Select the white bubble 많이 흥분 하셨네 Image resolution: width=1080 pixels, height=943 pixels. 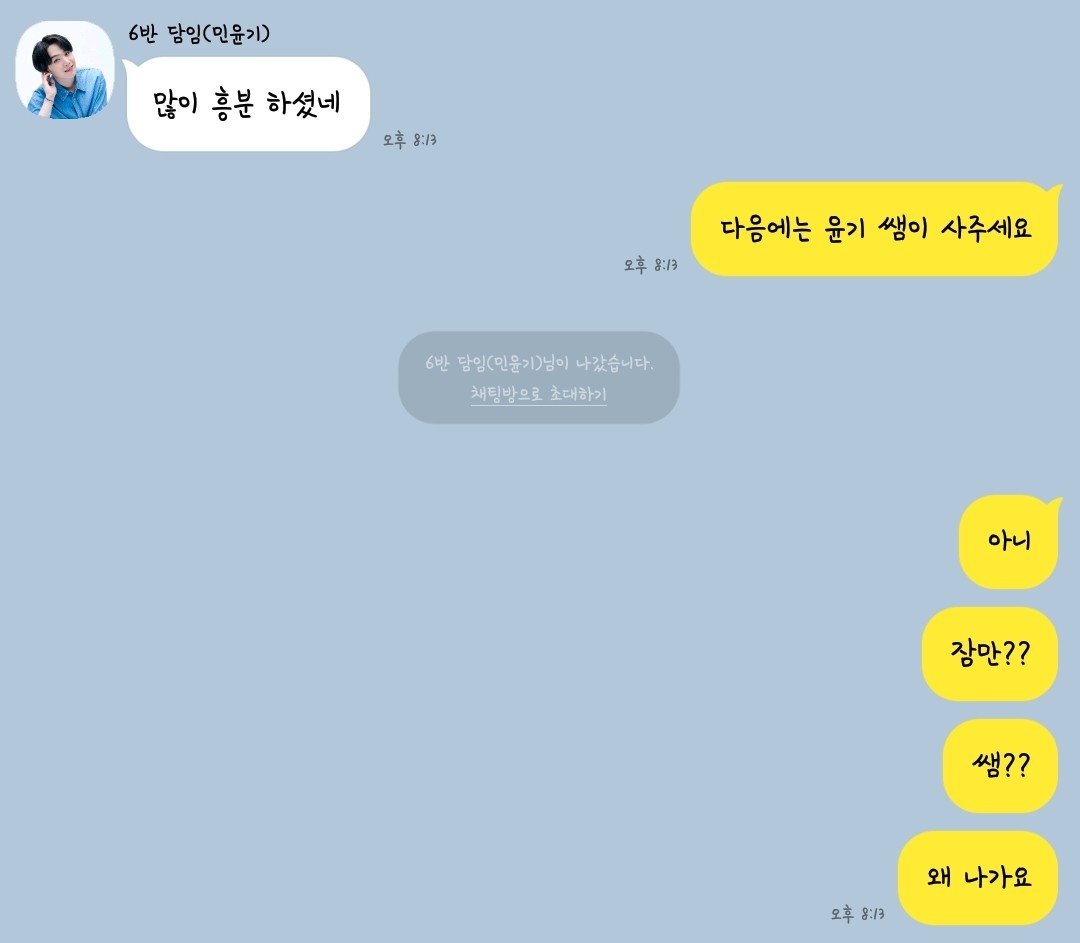249,104
